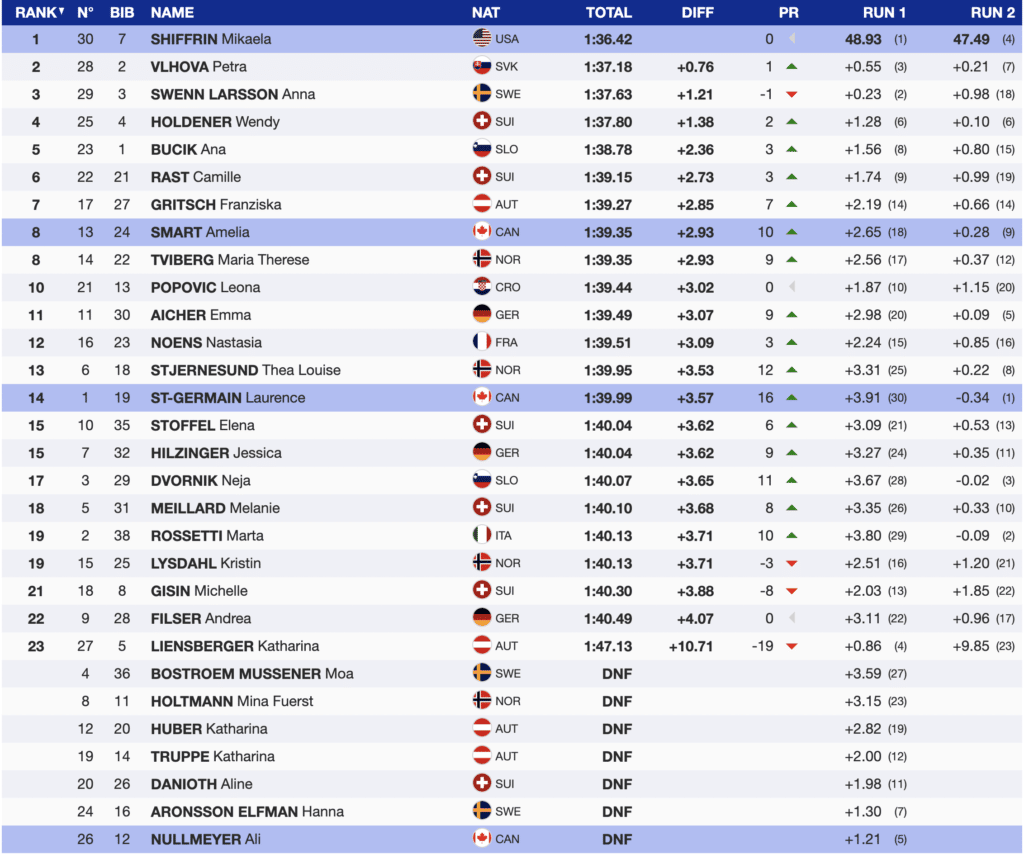The width and height of the screenshot is (1024, 854).
Task: Click the Canadian flag beside Amelia Smart
Action: [x=481, y=232]
